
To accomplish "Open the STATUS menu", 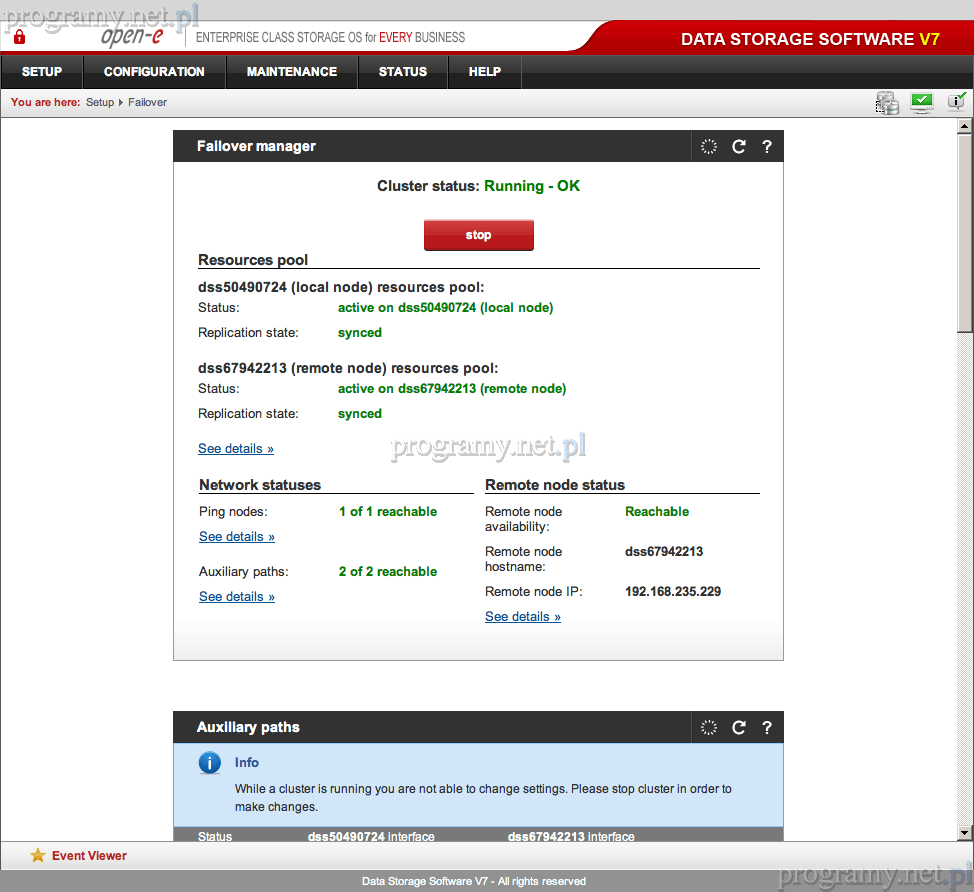I will click(403, 72).
